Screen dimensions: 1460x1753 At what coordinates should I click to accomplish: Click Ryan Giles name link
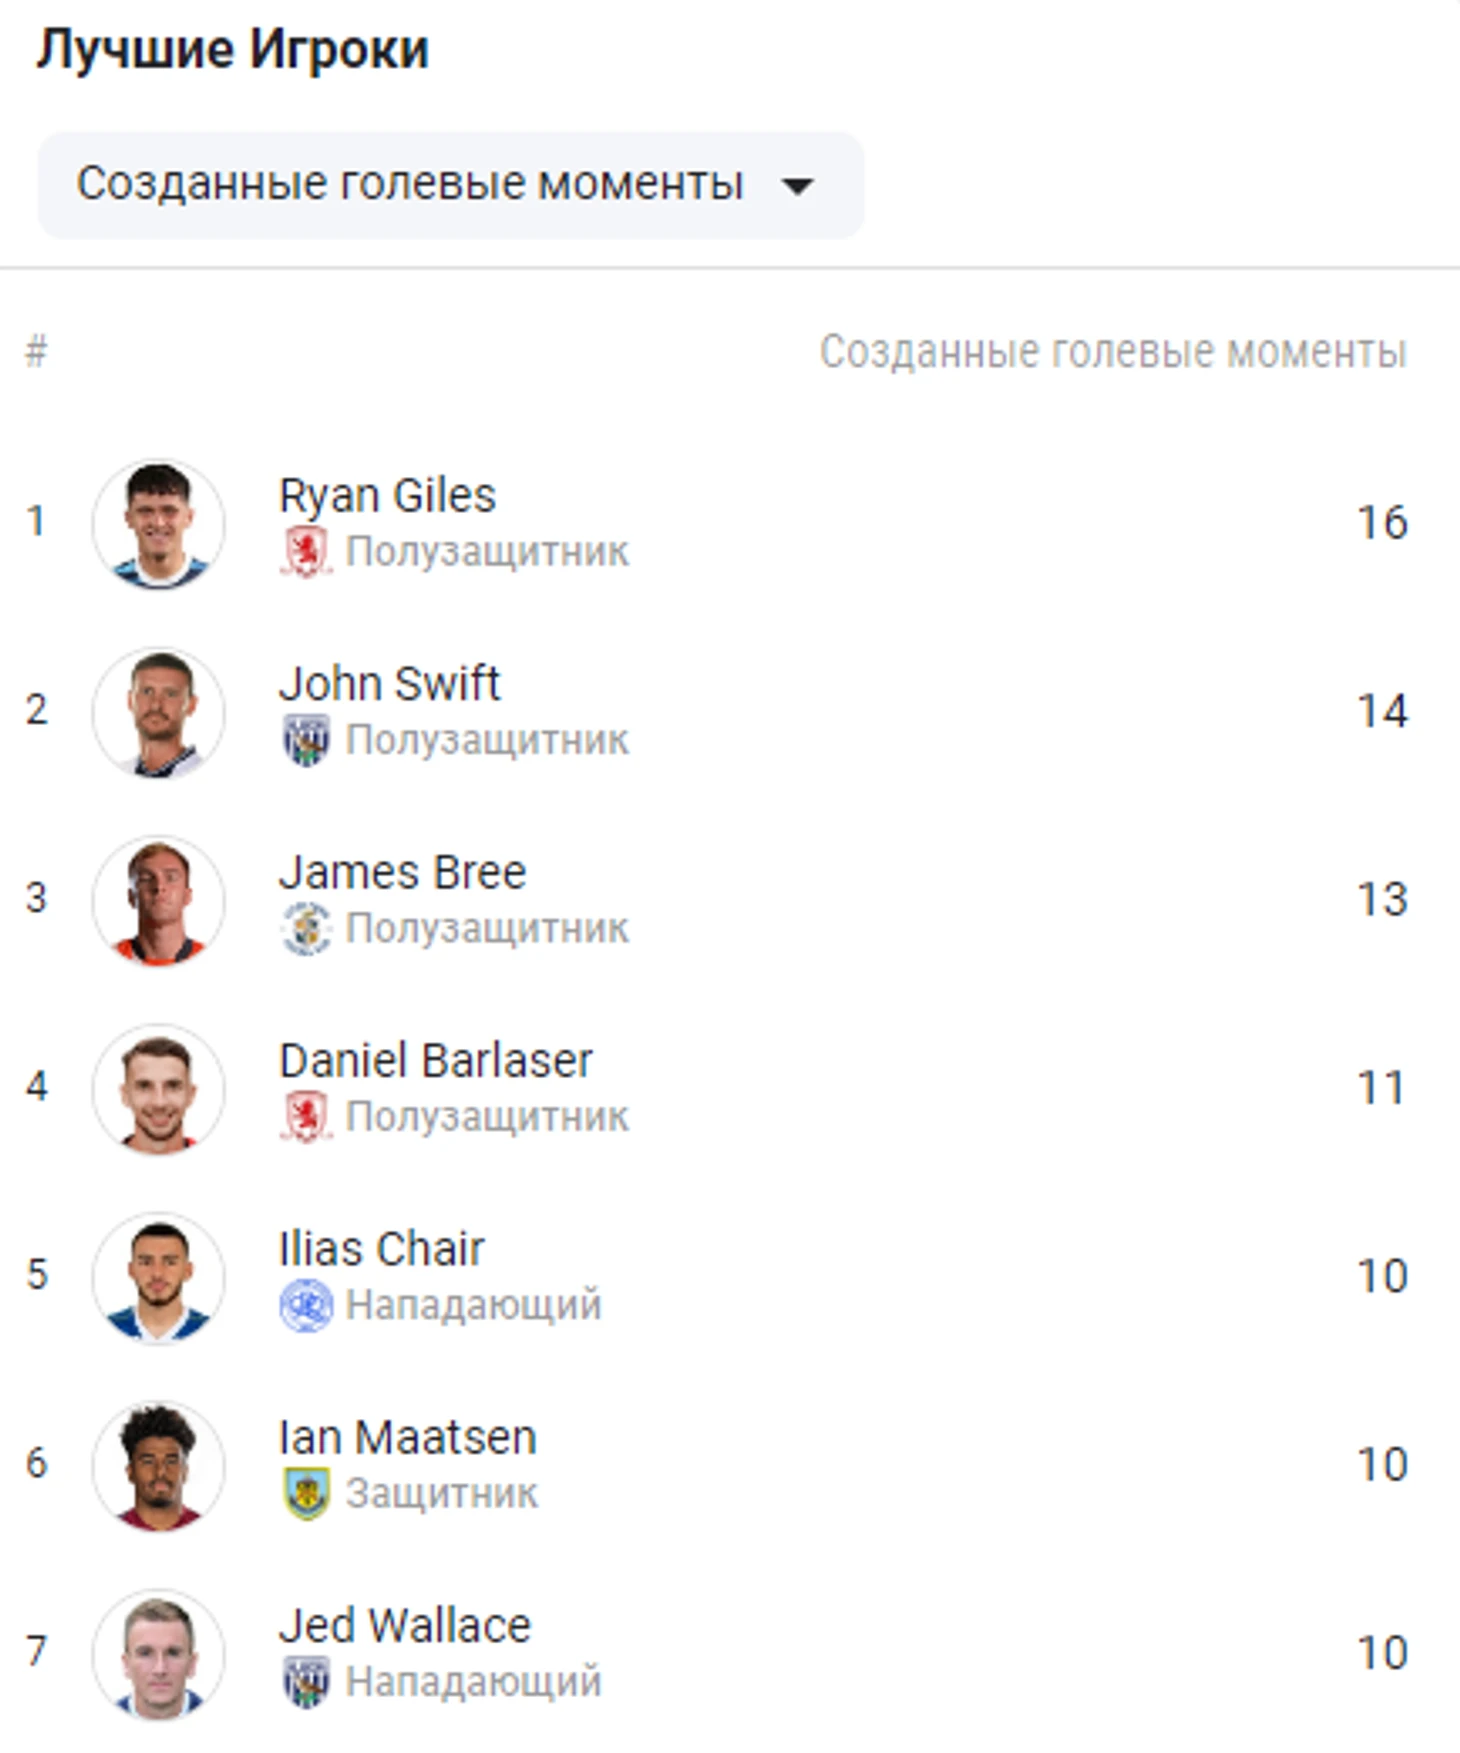coord(387,496)
